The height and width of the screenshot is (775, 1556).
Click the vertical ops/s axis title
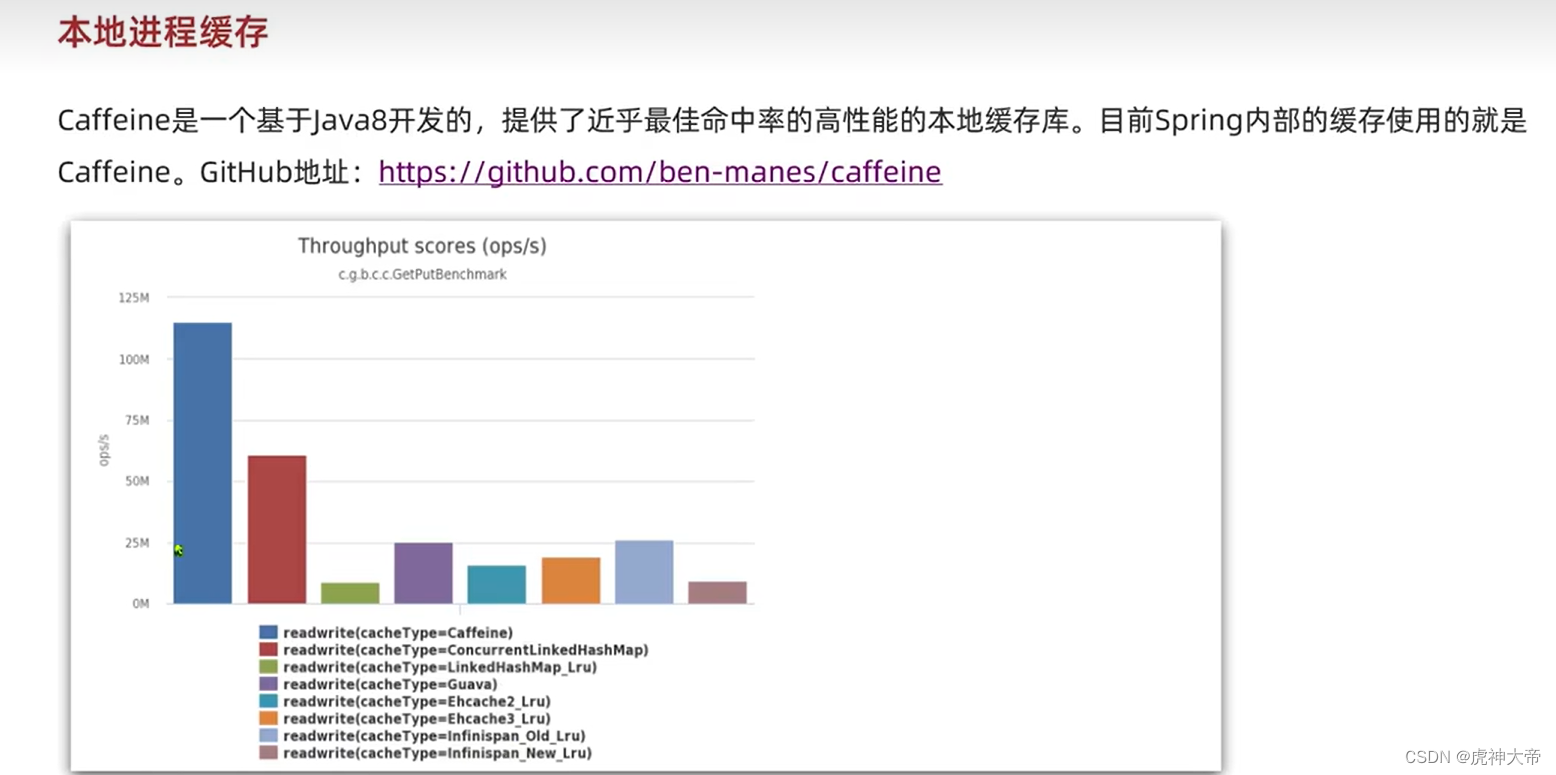coord(104,450)
